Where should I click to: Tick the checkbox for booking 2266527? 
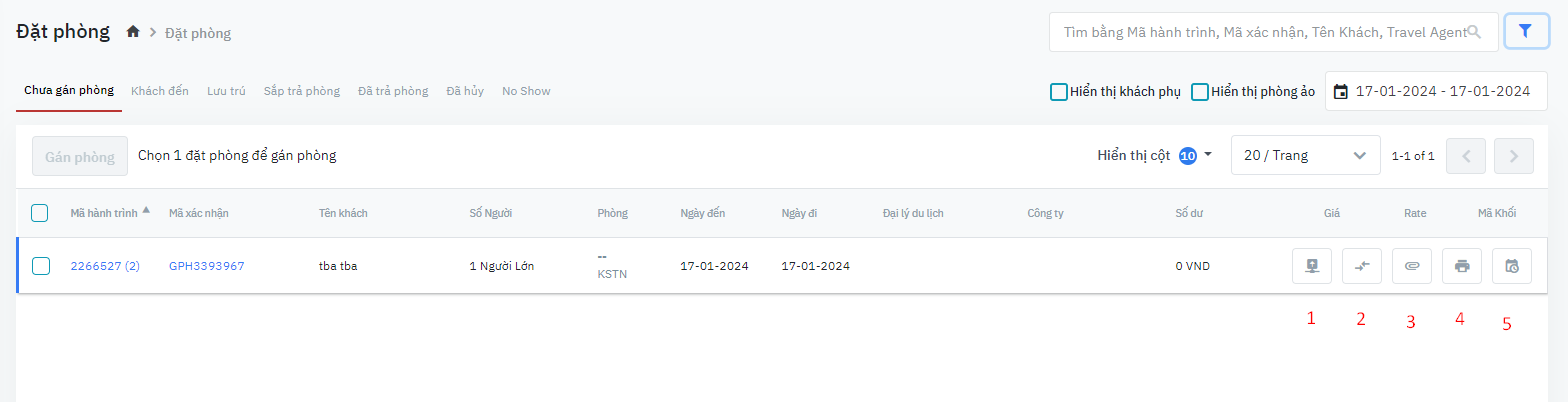point(40,266)
